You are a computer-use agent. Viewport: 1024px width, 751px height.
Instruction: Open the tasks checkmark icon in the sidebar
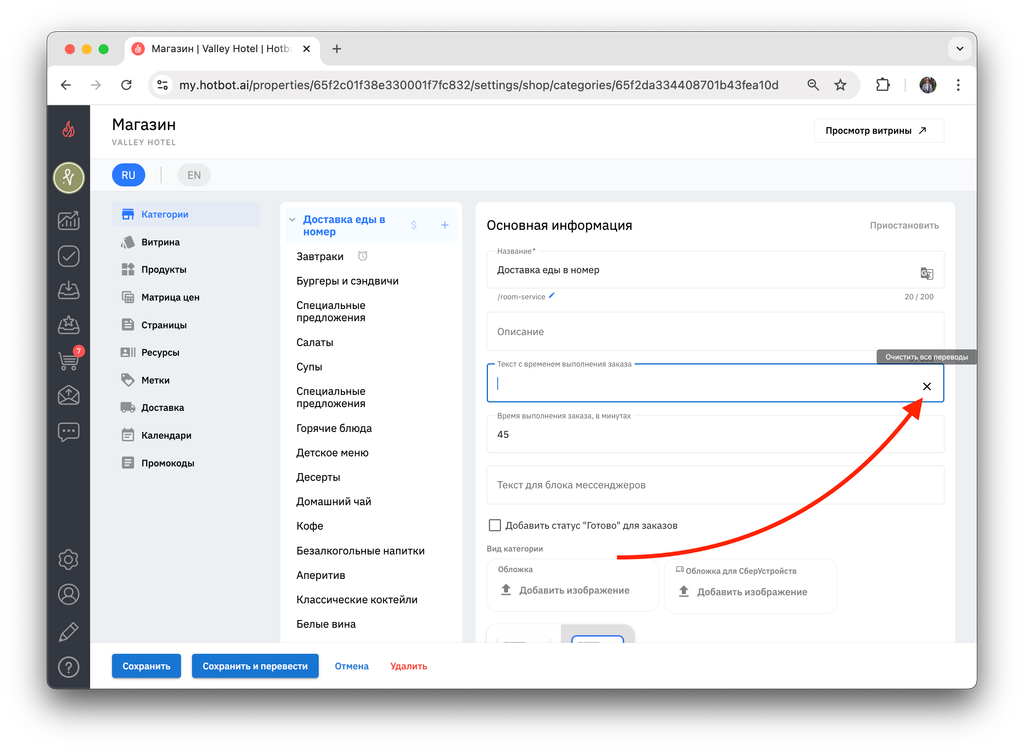click(69, 256)
